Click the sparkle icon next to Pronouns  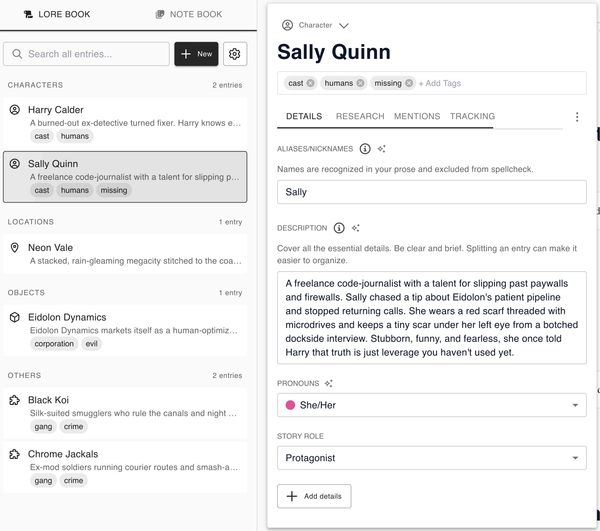coord(329,383)
